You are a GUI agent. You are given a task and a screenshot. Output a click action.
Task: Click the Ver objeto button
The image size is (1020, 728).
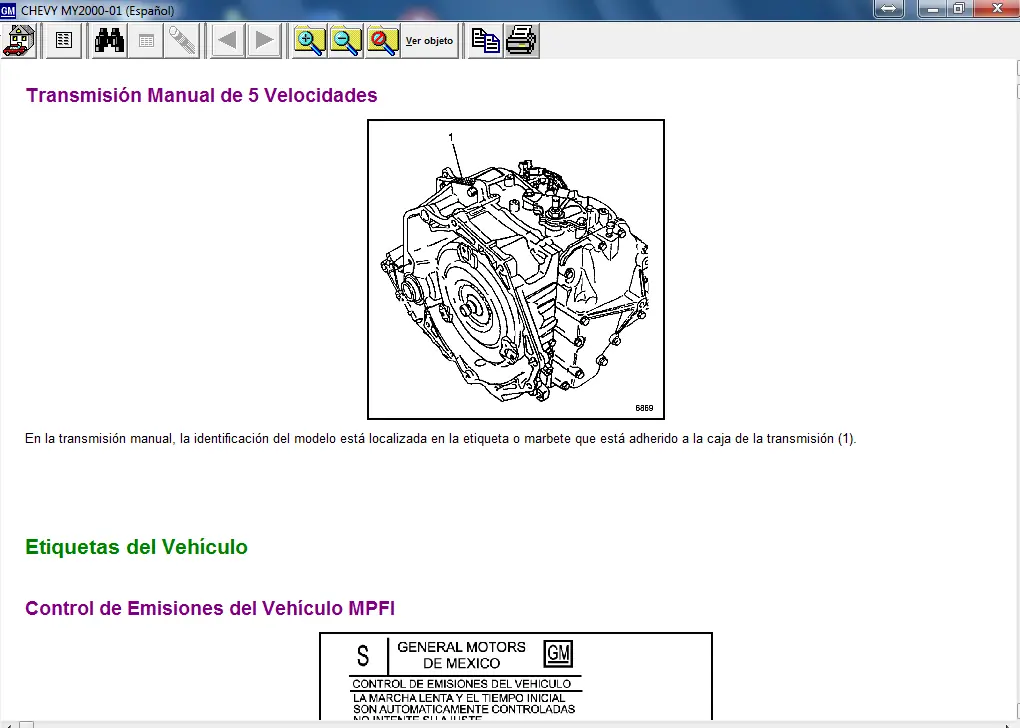429,40
